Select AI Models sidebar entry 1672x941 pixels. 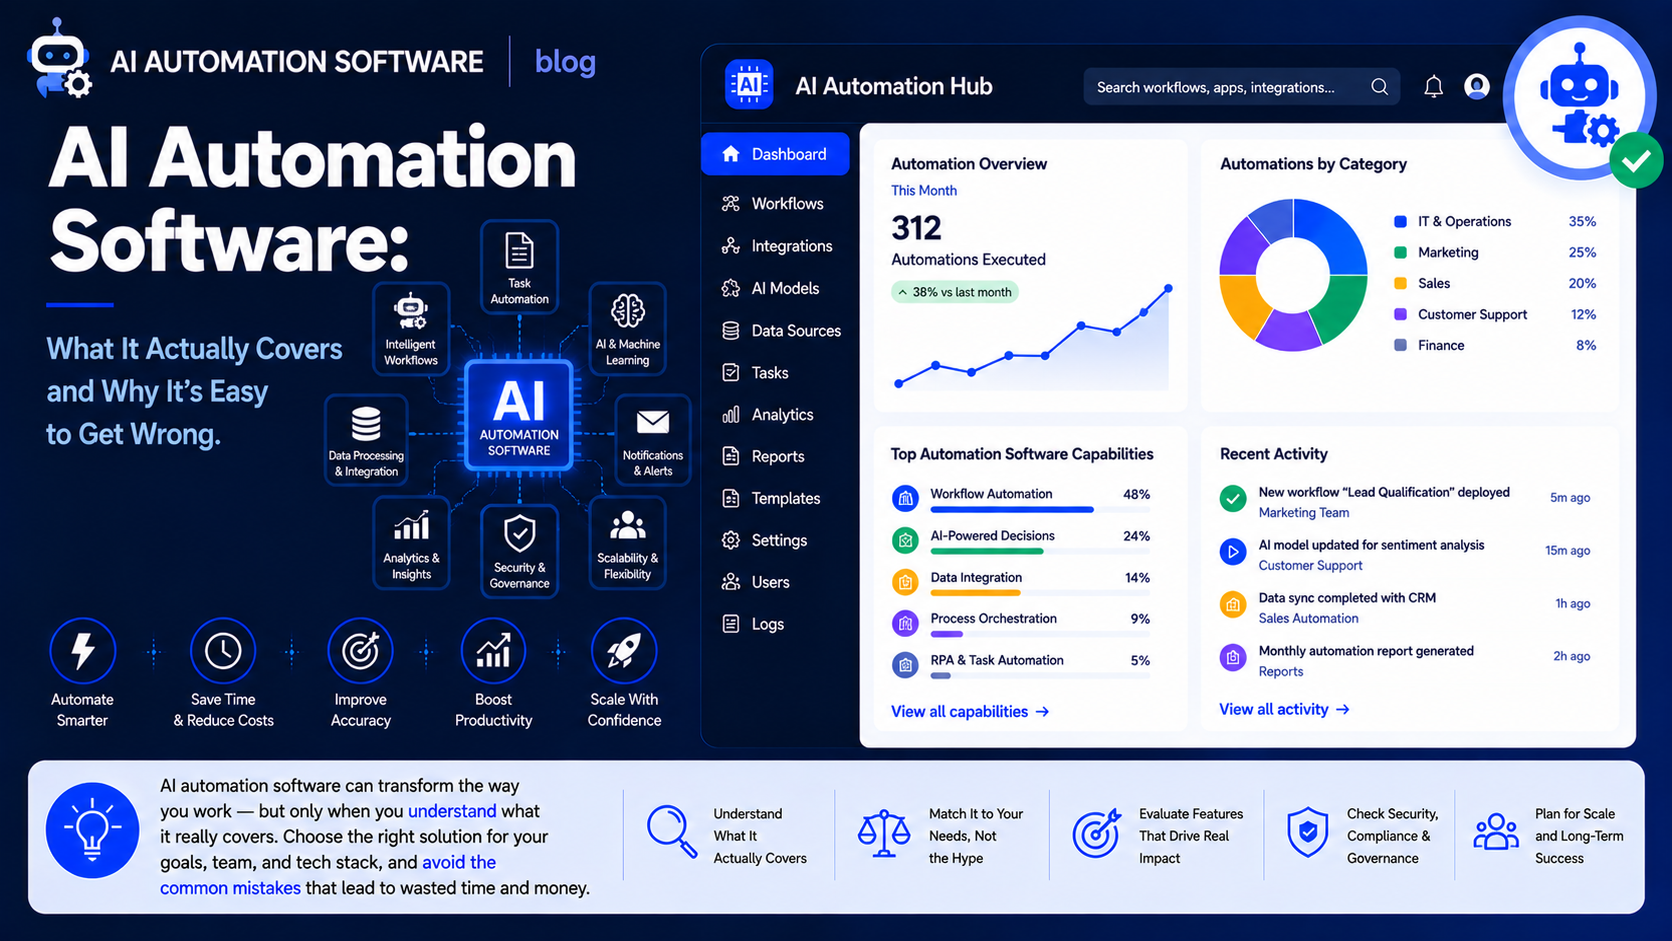click(x=770, y=288)
